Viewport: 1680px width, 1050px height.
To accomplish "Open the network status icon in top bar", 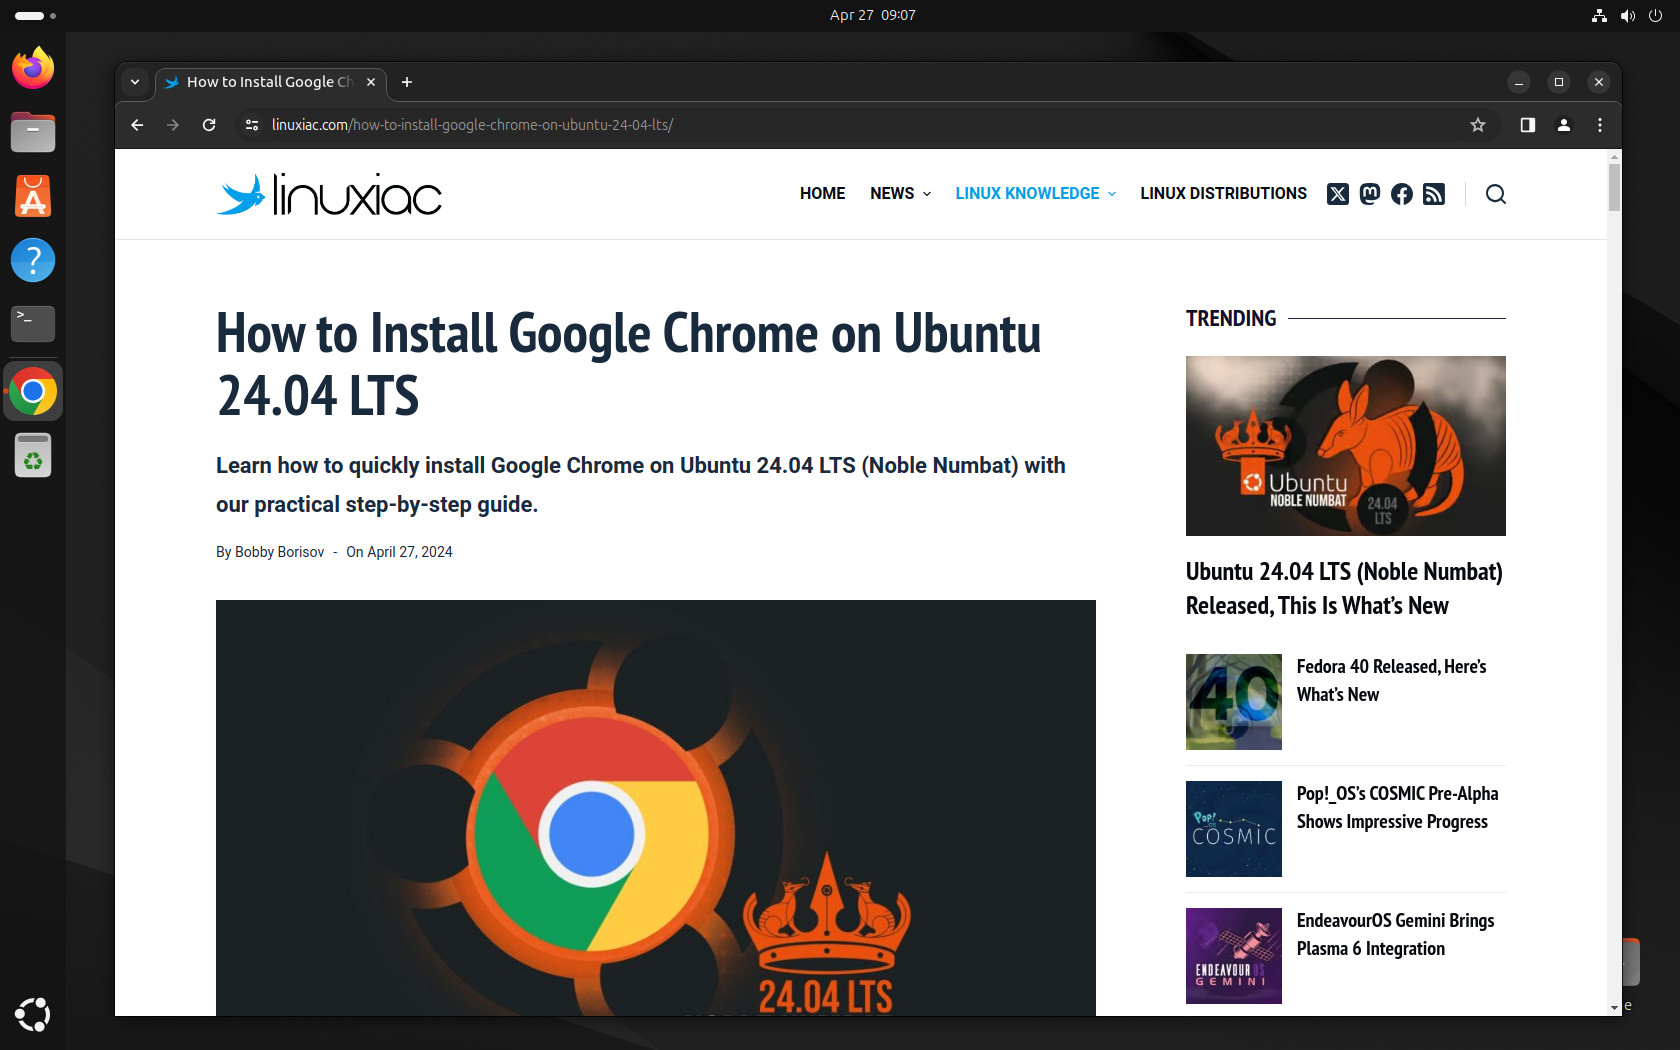I will click(1599, 15).
